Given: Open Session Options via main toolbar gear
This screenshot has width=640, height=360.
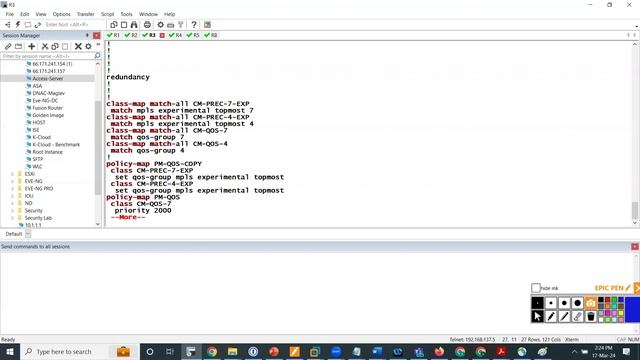Looking at the screenshot, I should (160, 25).
